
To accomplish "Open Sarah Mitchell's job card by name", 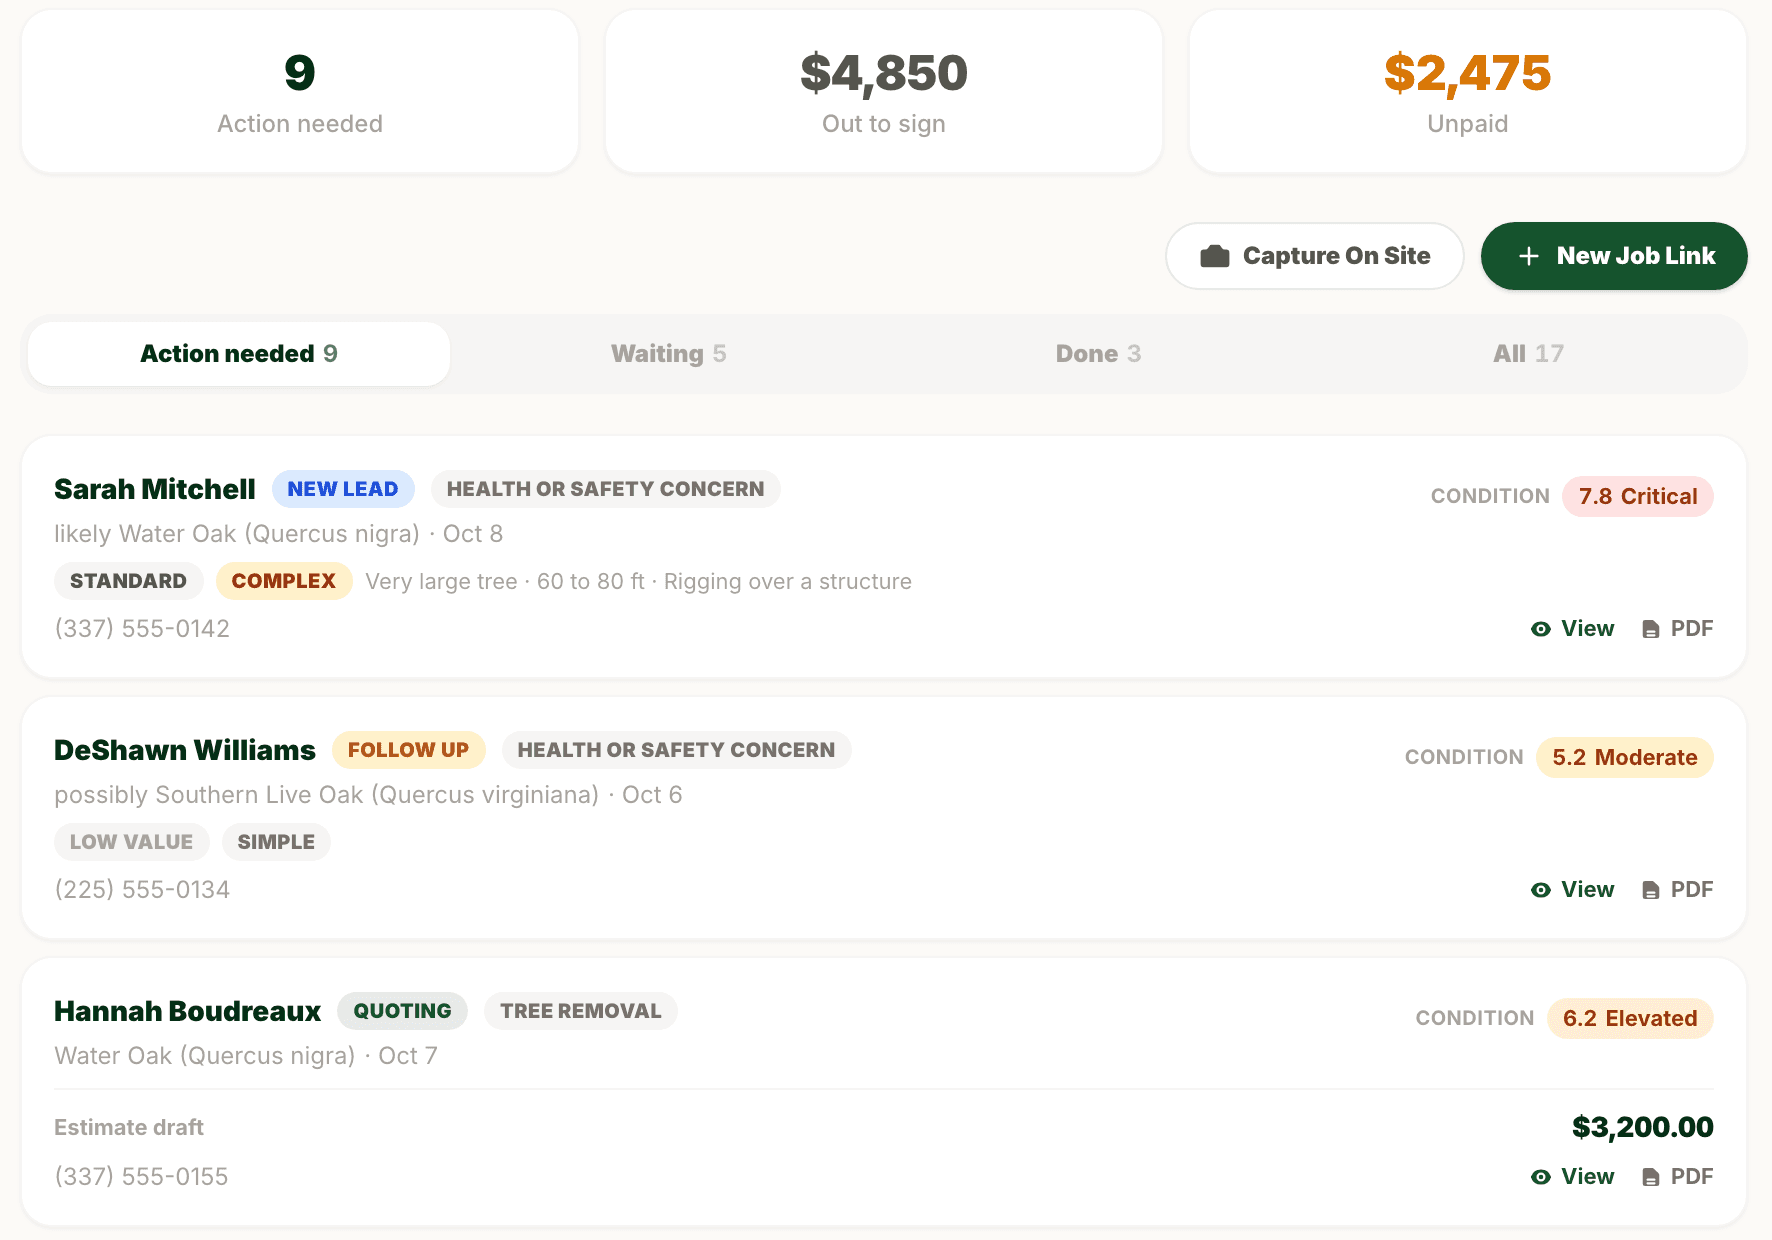I will (x=155, y=489).
